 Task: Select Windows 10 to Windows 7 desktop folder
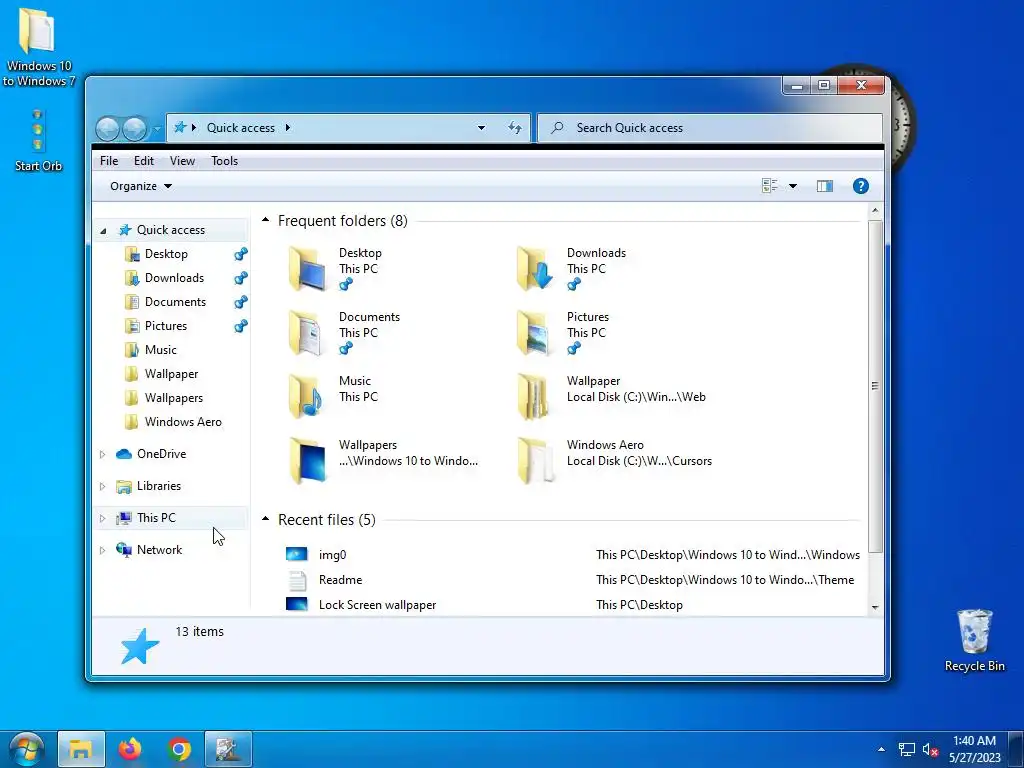(39, 46)
